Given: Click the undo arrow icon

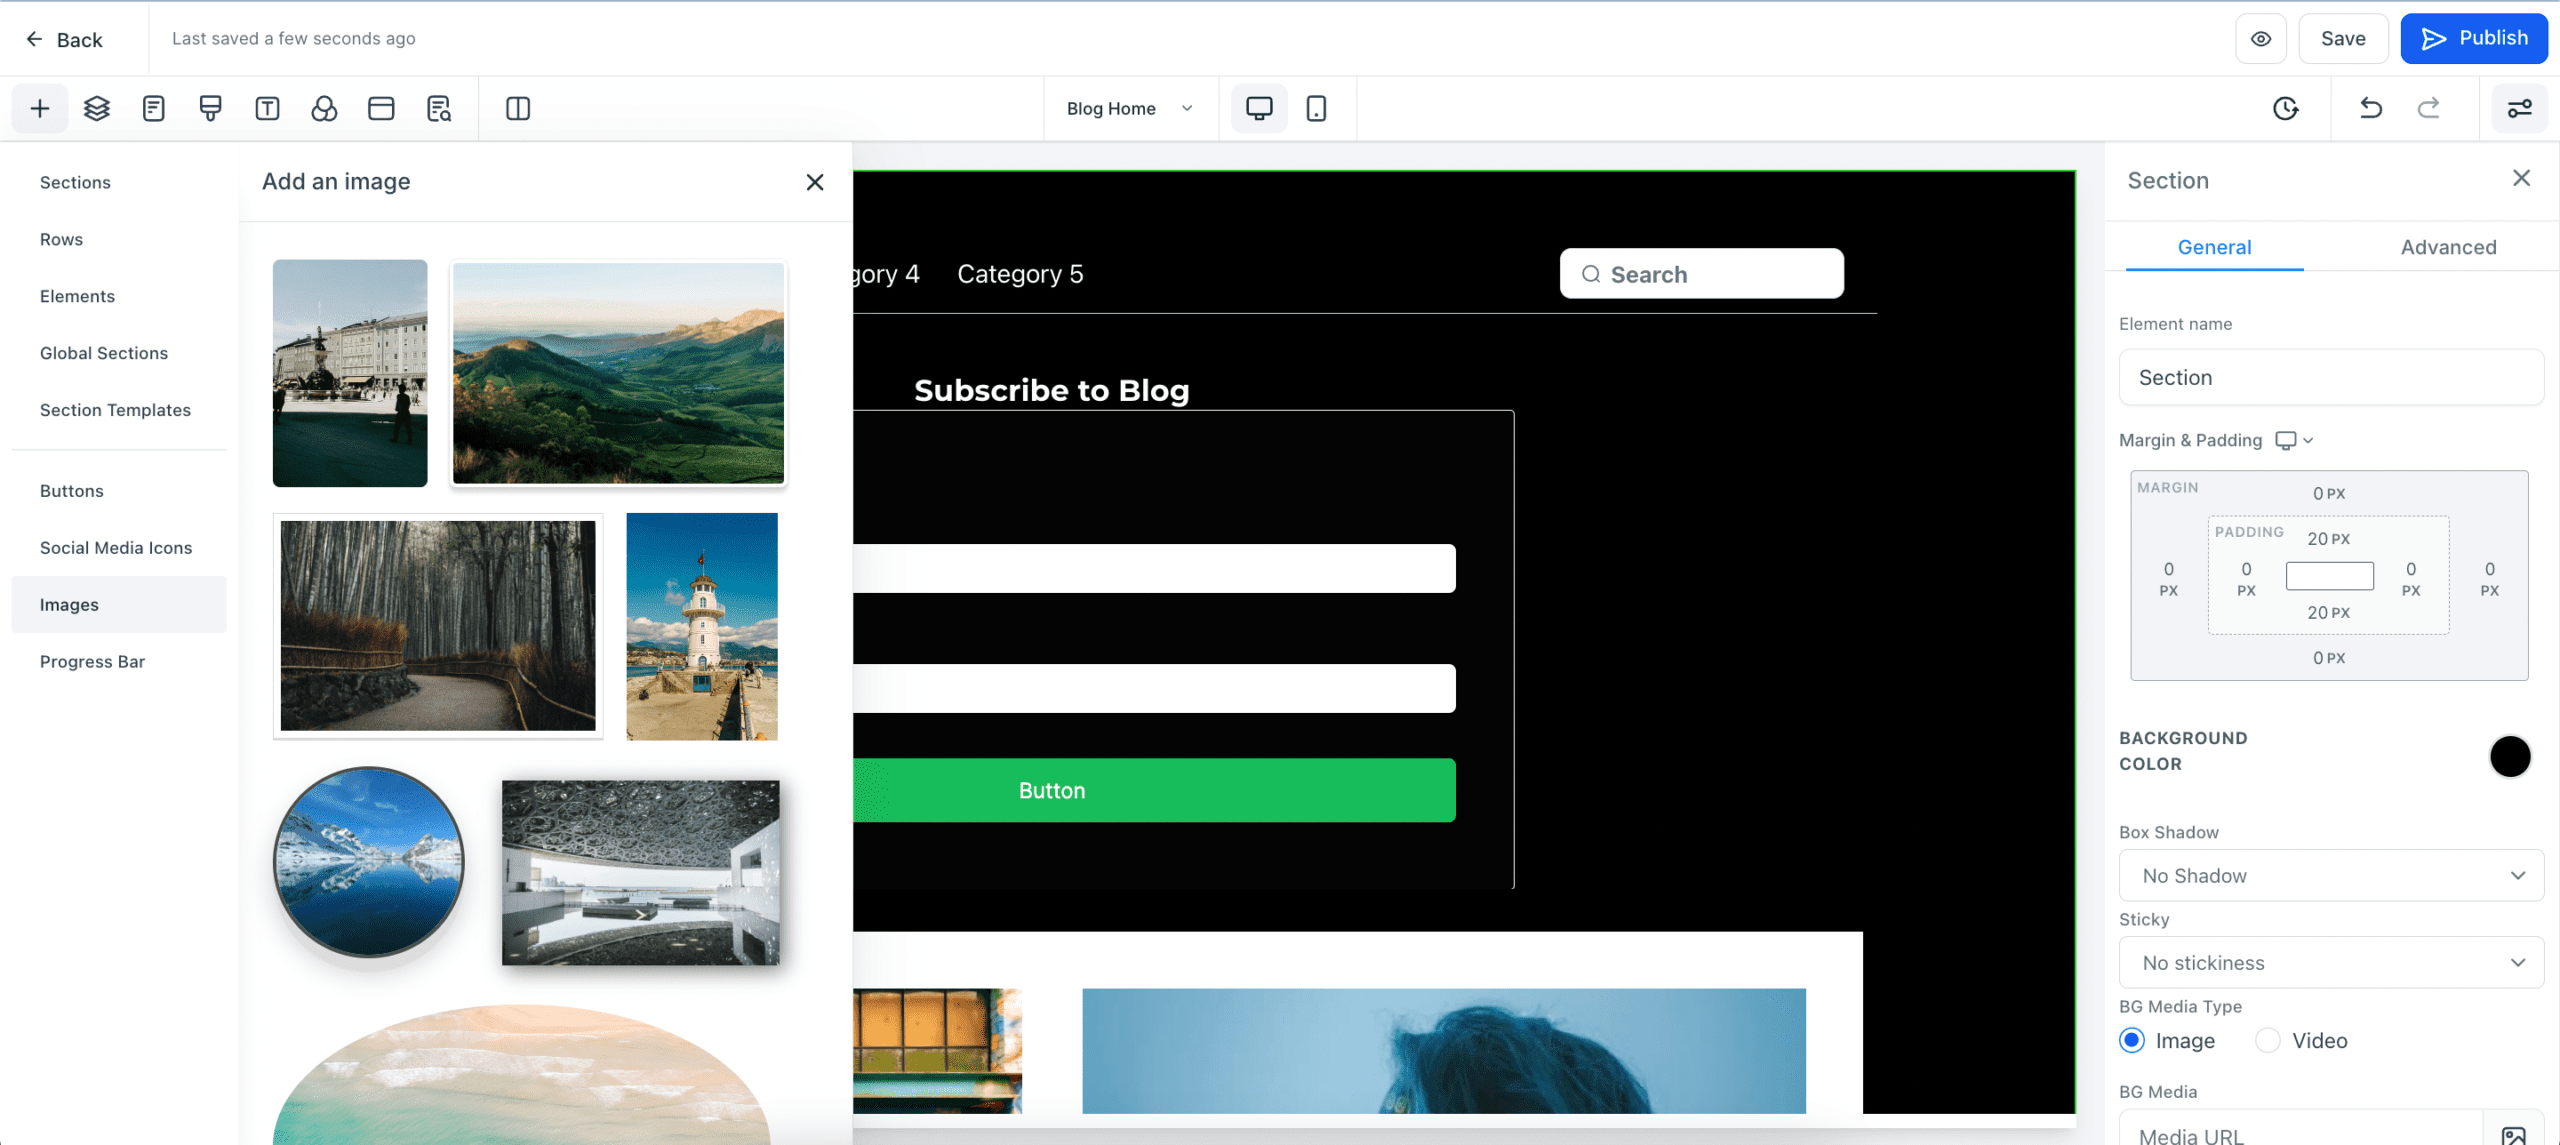Looking at the screenshot, I should [2371, 108].
